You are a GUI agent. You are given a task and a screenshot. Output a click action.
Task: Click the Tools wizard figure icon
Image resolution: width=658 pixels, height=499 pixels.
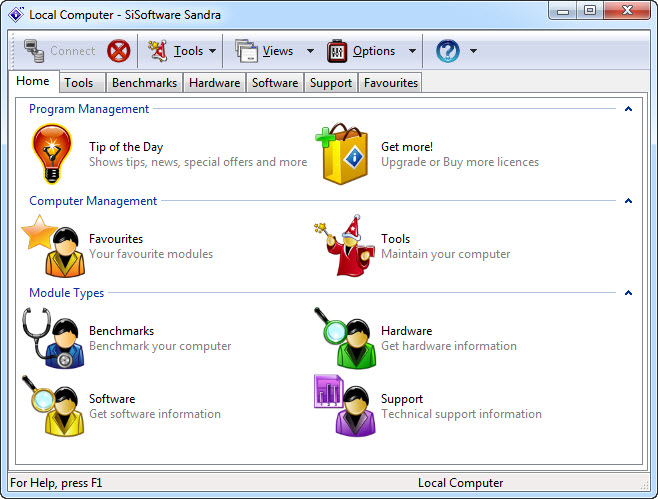[x=344, y=246]
